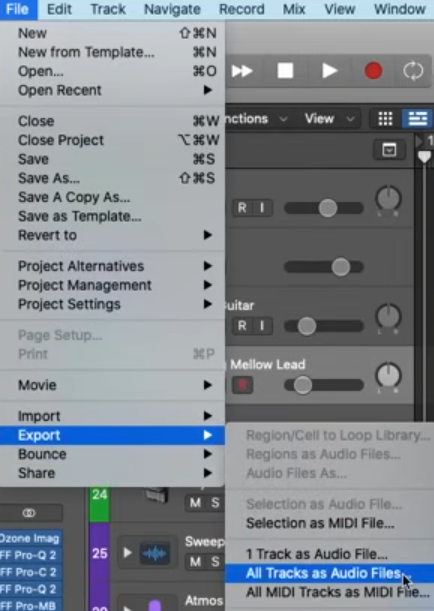This screenshot has height=611, width=434.
Task: Toggle red record button on Mellow Lead track
Action: 243,385
